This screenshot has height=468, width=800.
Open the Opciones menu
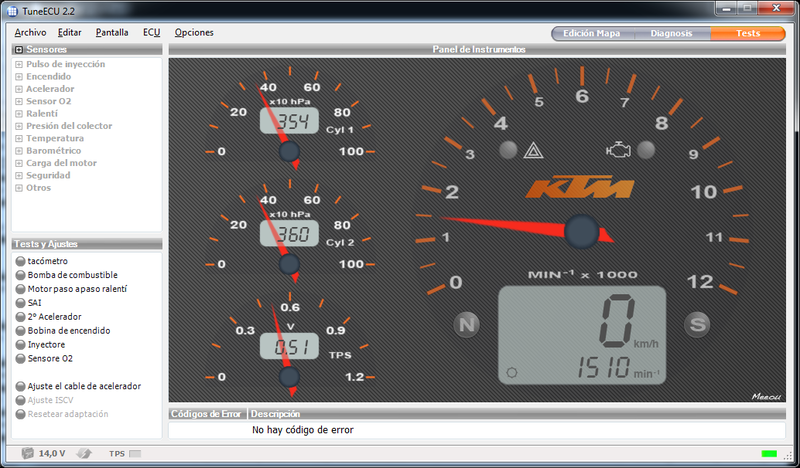click(x=194, y=32)
